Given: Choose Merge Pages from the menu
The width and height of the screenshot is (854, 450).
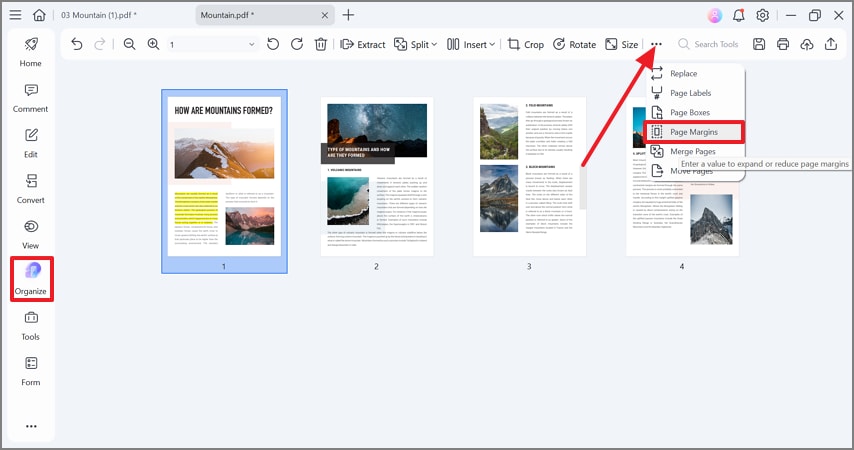Looking at the screenshot, I should pyautogui.click(x=695, y=151).
